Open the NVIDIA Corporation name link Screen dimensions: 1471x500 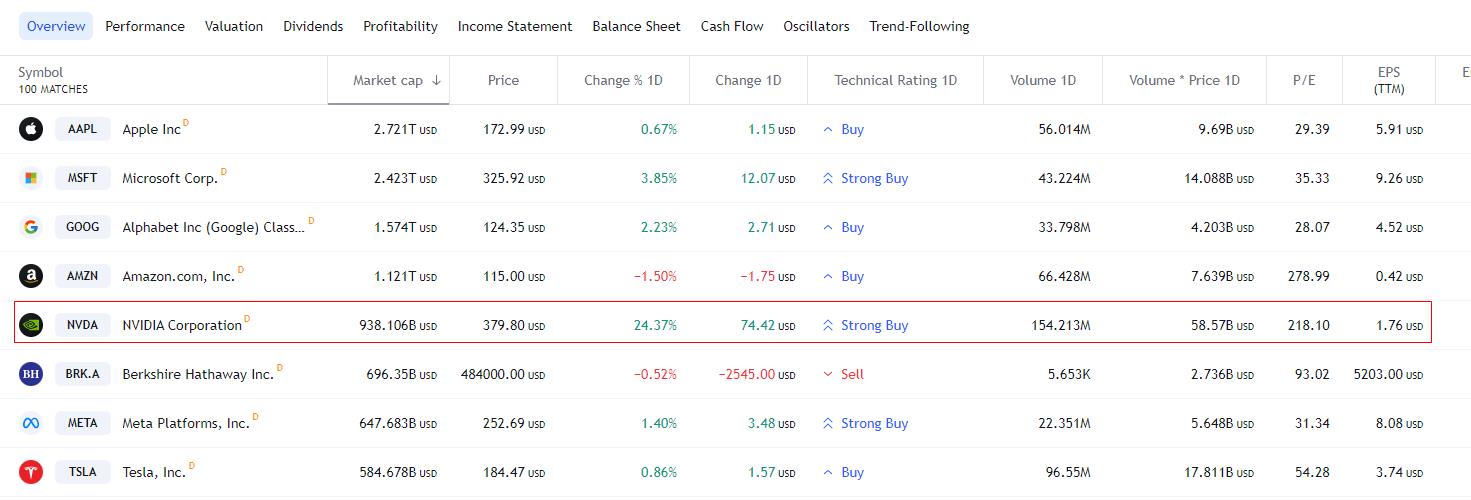point(182,325)
